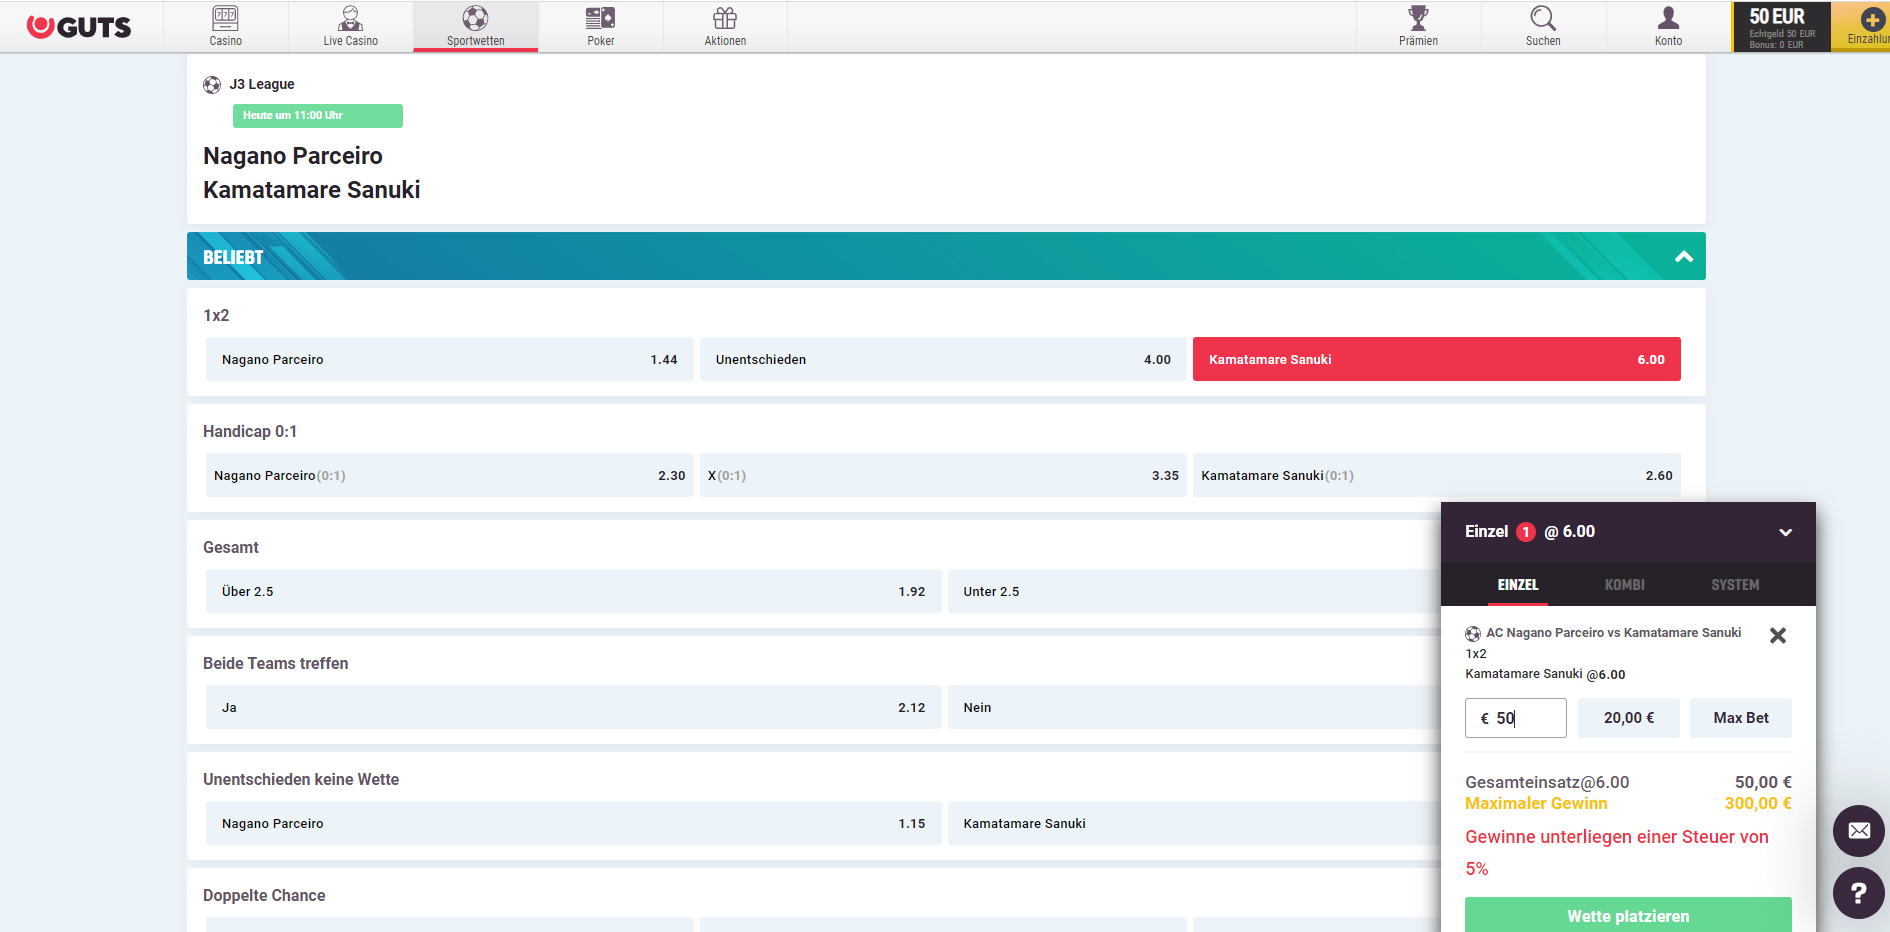Click the Kamatamare Sanuki match title
Image resolution: width=1890 pixels, height=932 pixels.
point(312,190)
